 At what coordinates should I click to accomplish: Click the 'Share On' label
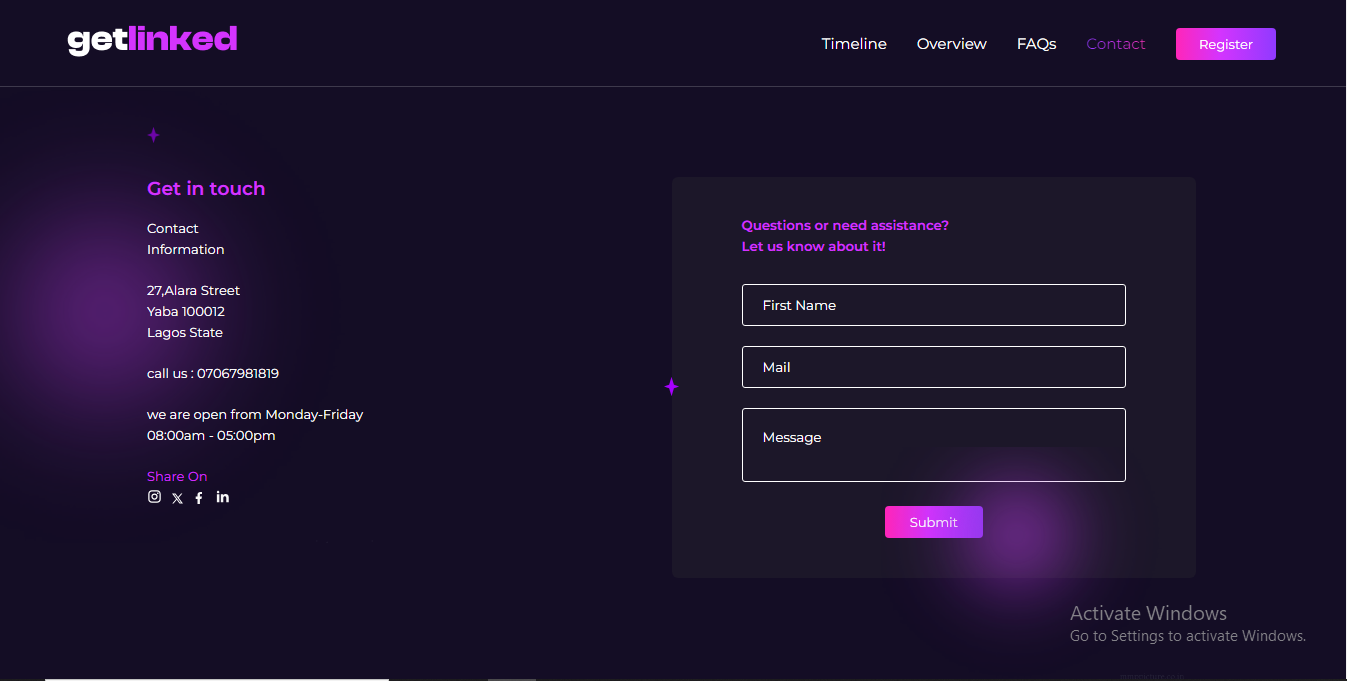pos(177,477)
